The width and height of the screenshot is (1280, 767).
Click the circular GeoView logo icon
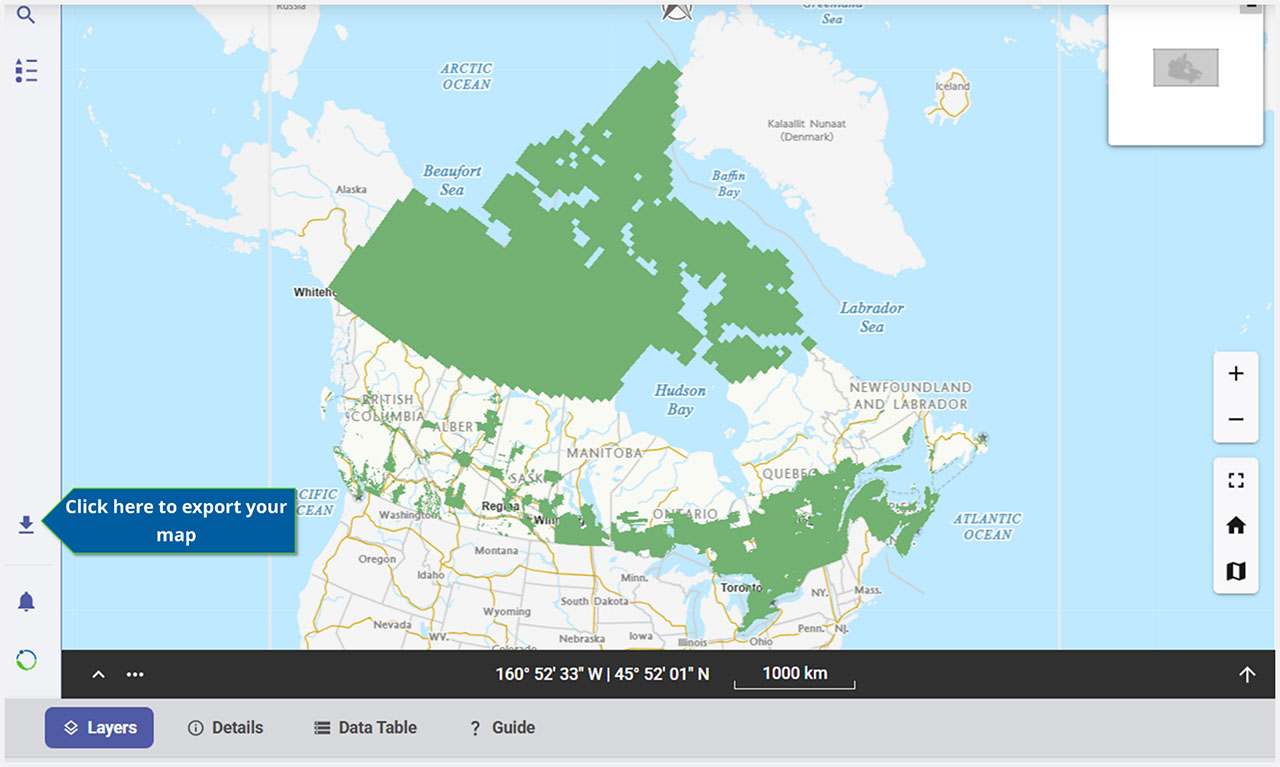(26, 660)
